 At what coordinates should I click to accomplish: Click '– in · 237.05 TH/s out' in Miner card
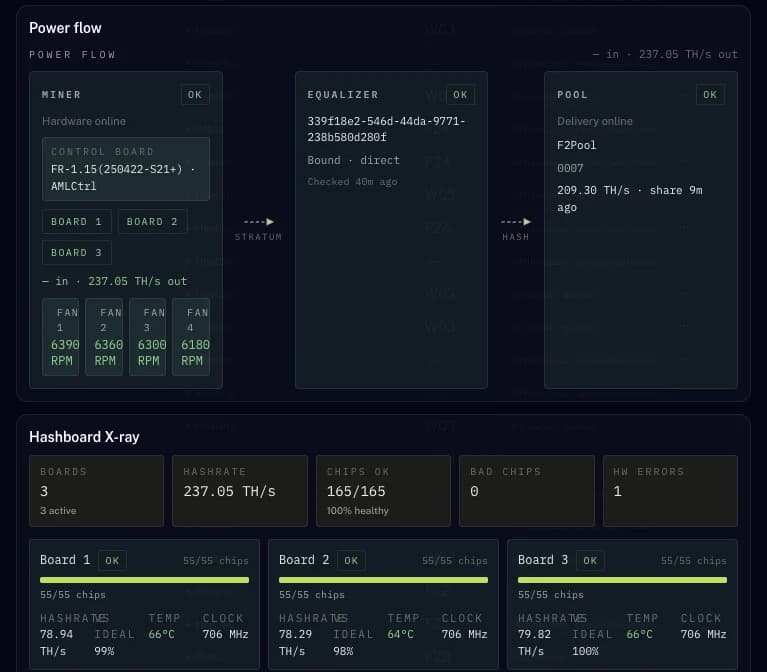pyautogui.click(x=114, y=281)
